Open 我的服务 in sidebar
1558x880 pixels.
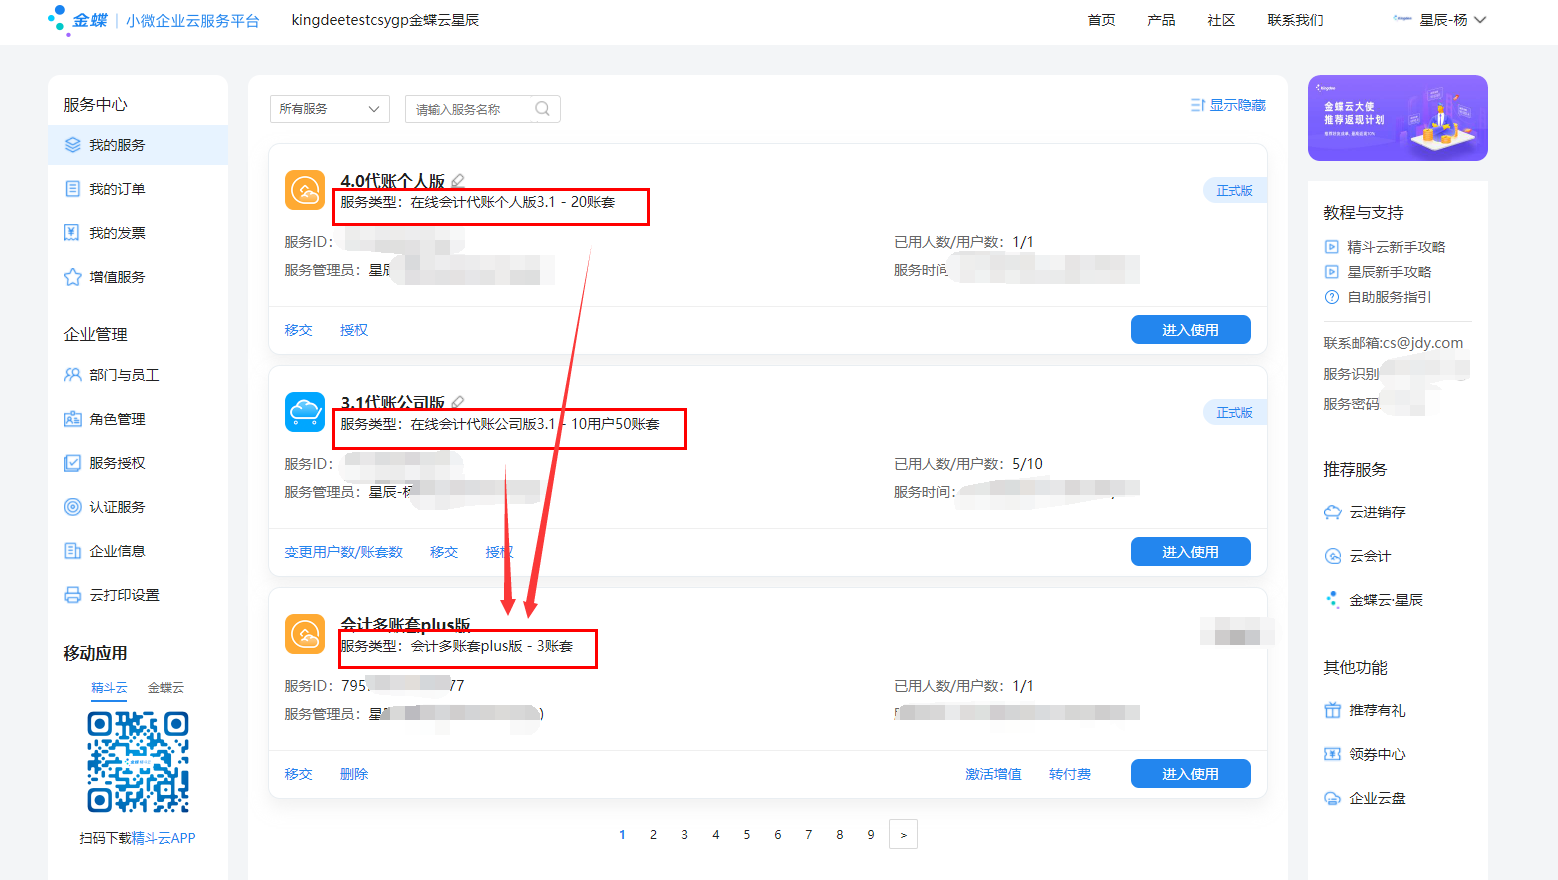[x=138, y=145]
